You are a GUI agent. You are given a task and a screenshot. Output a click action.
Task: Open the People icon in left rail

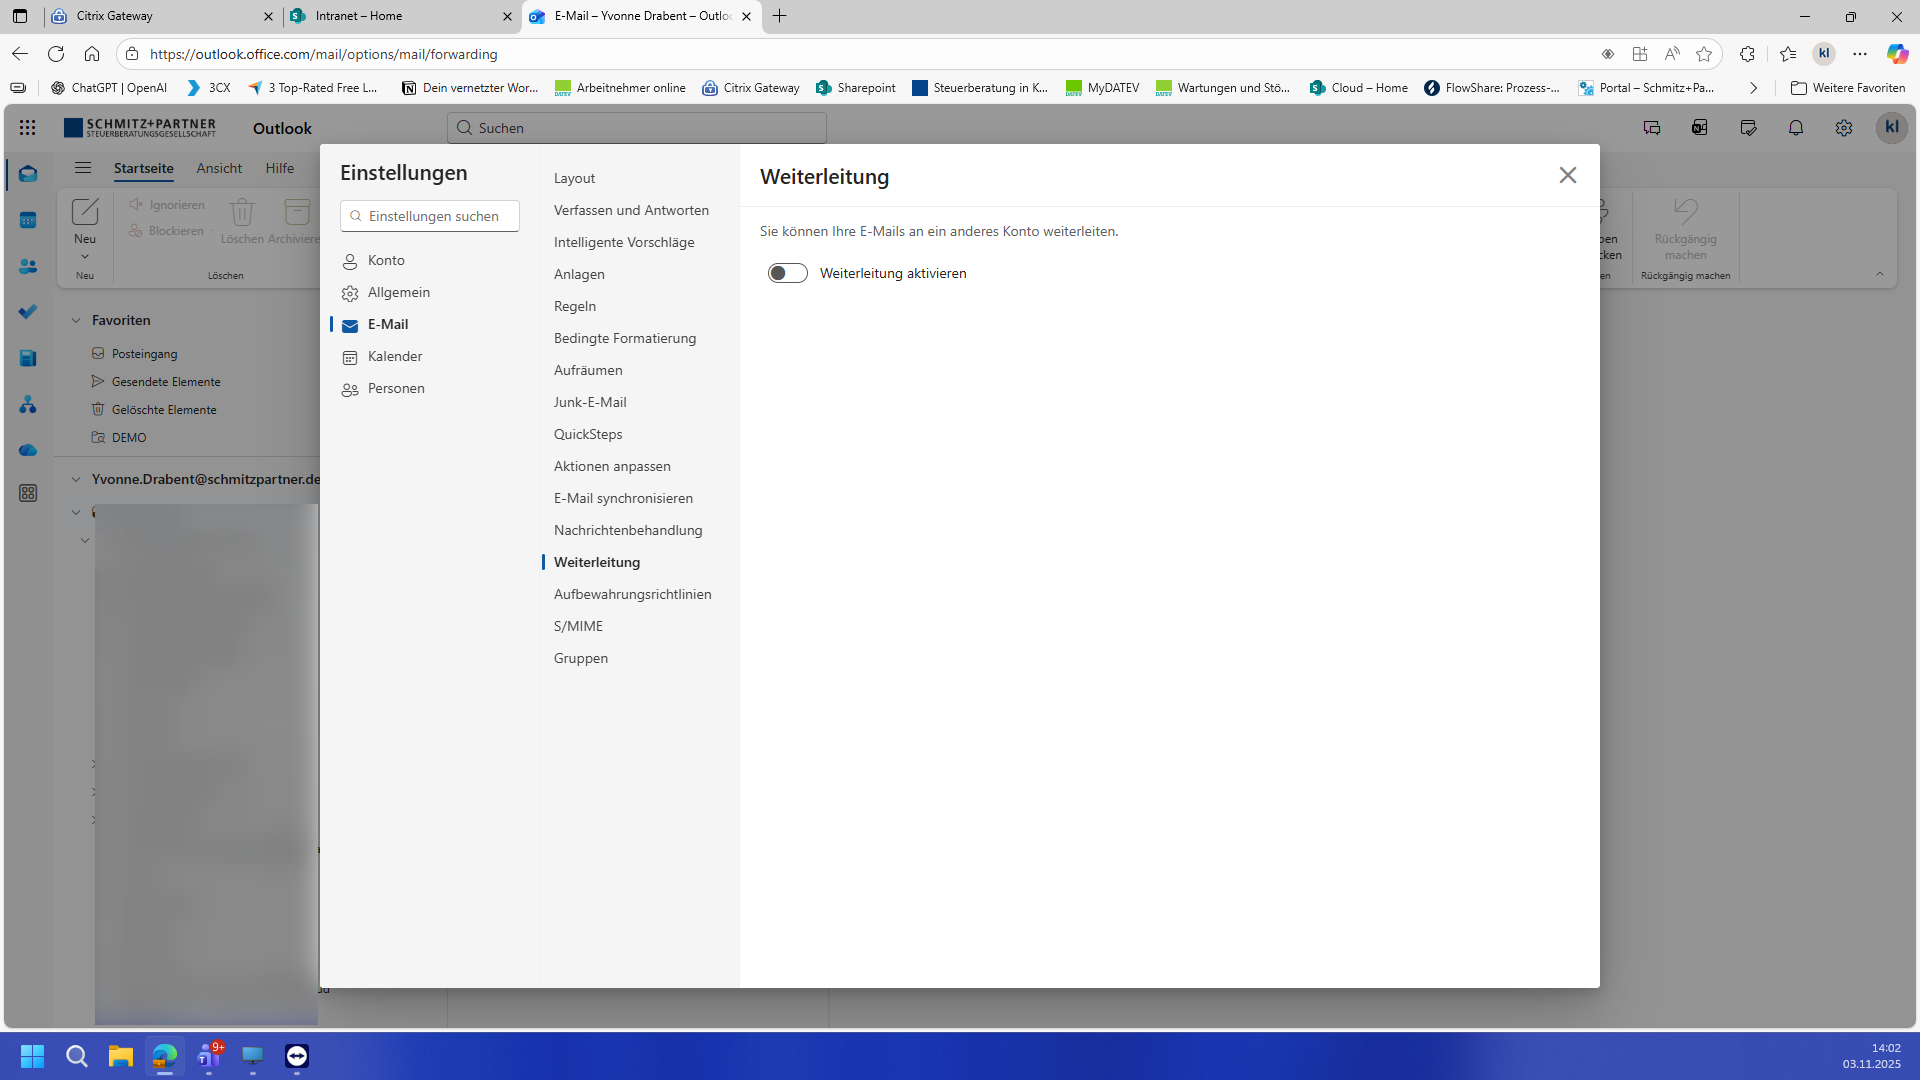coord(28,267)
